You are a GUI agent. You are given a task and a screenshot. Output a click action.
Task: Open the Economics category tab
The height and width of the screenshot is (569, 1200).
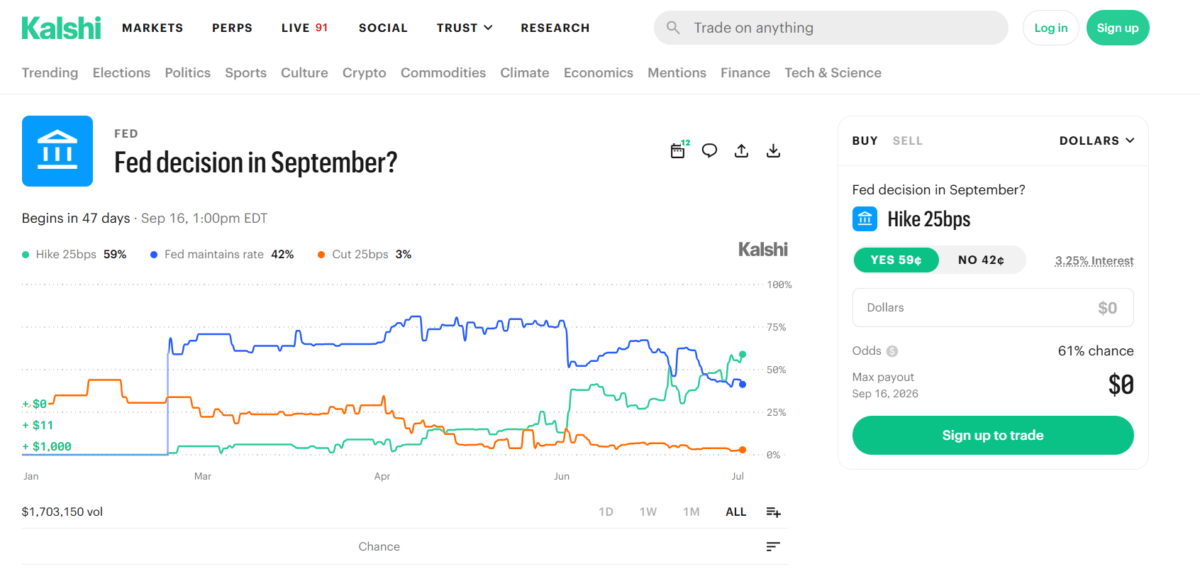click(598, 73)
